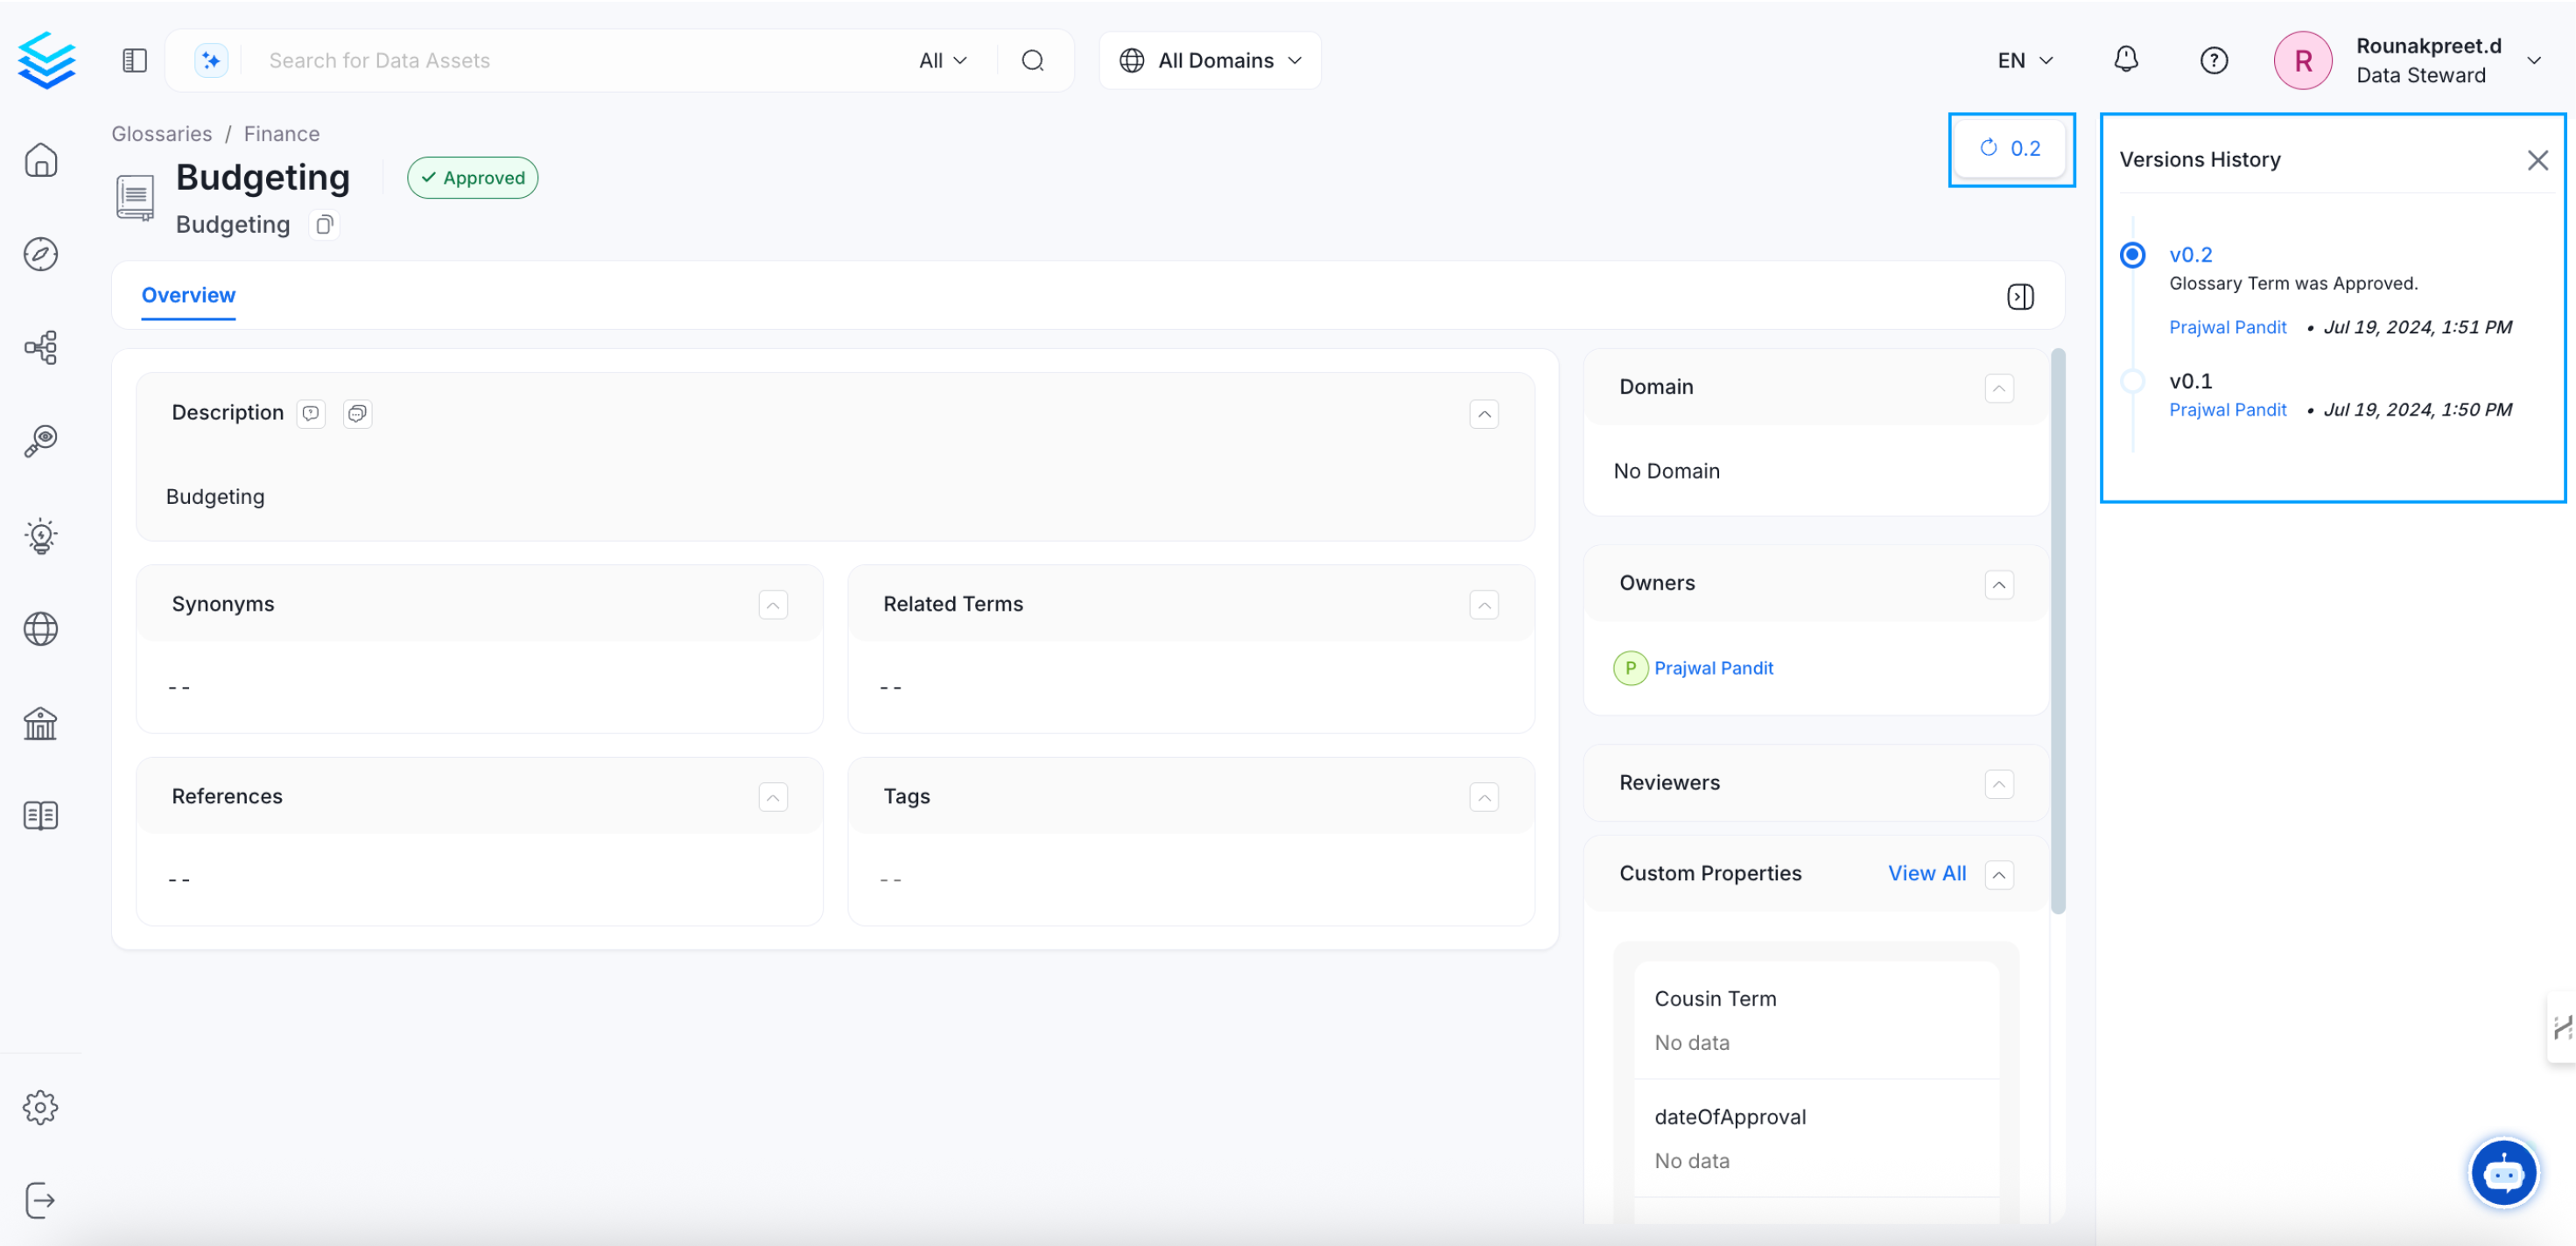Toggle the right panel layout icon
Image resolution: width=2576 pixels, height=1246 pixels.
pyautogui.click(x=2019, y=296)
